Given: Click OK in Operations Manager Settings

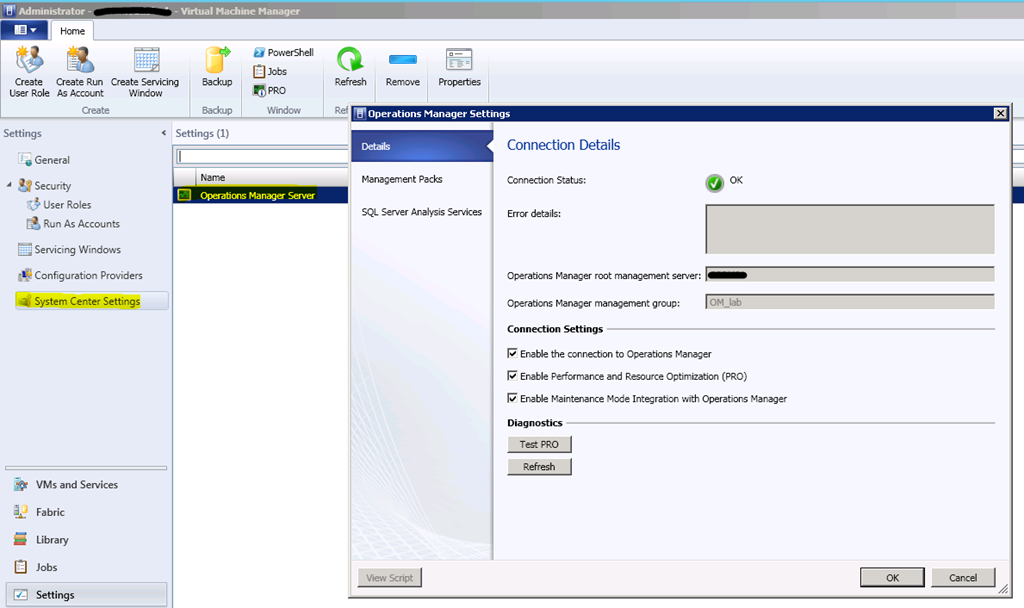Looking at the screenshot, I should click(x=891, y=577).
